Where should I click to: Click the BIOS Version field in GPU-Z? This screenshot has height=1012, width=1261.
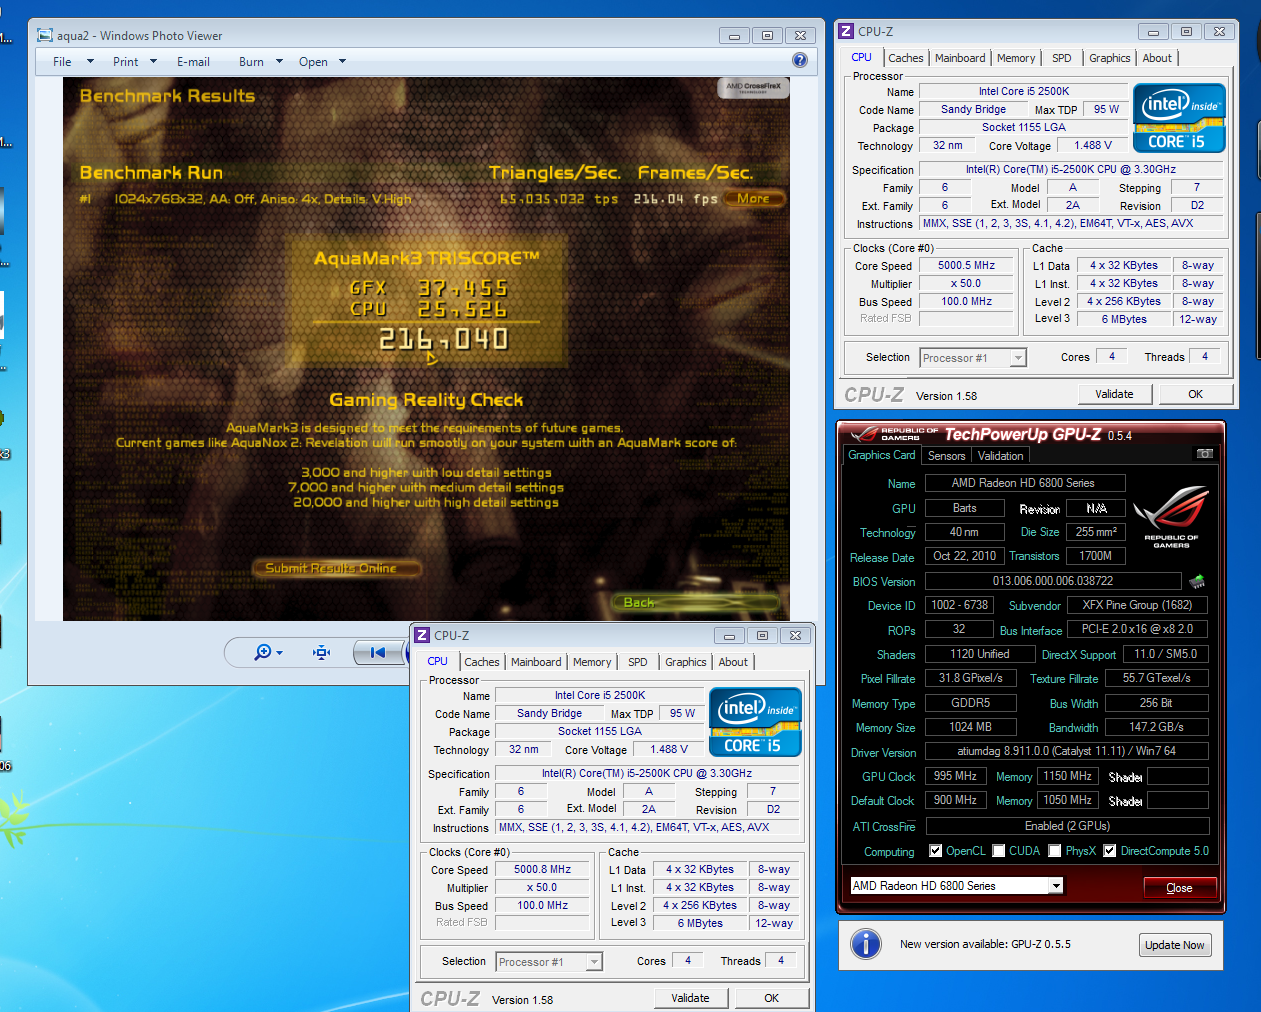point(1053,581)
